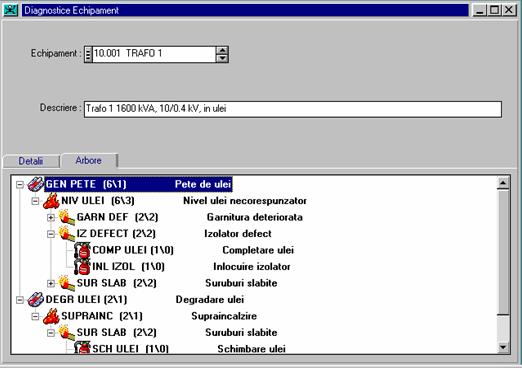Click the list handle icon left of the Echipament field

tap(88, 54)
